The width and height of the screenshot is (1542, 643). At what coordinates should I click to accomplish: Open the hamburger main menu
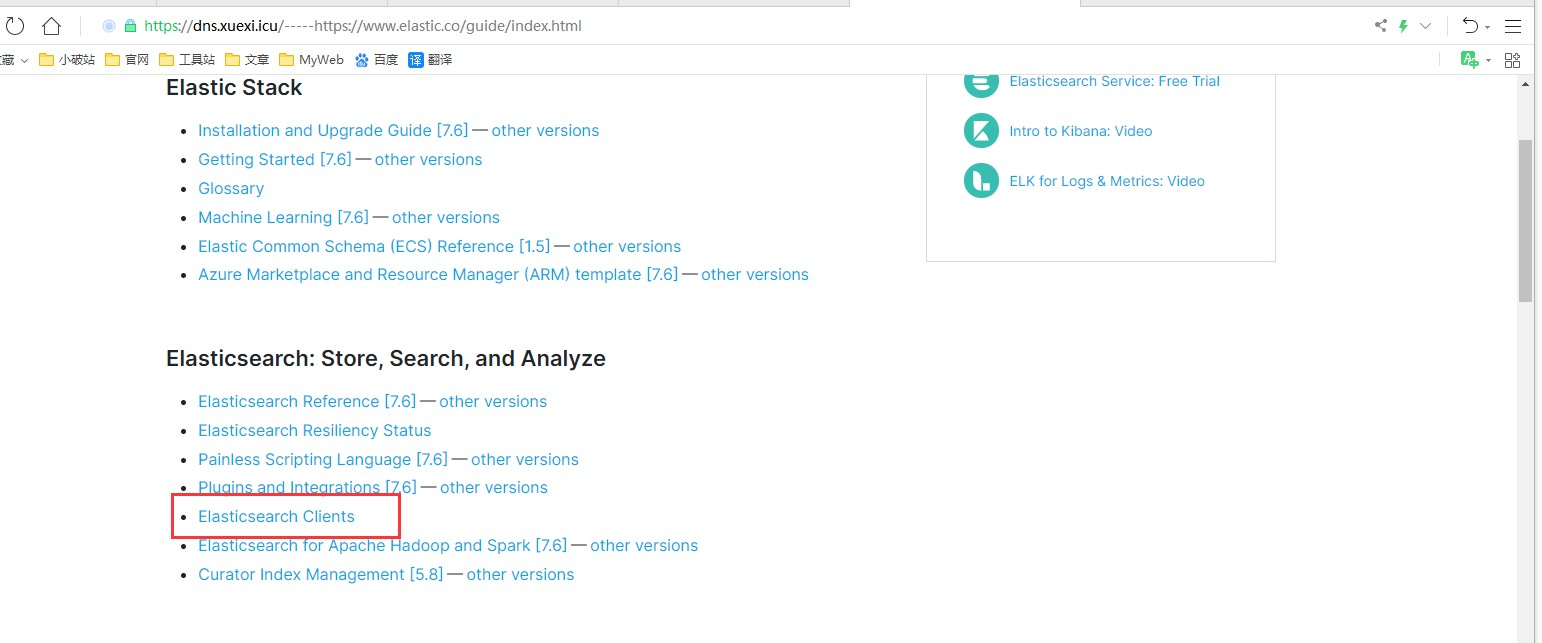click(1513, 26)
